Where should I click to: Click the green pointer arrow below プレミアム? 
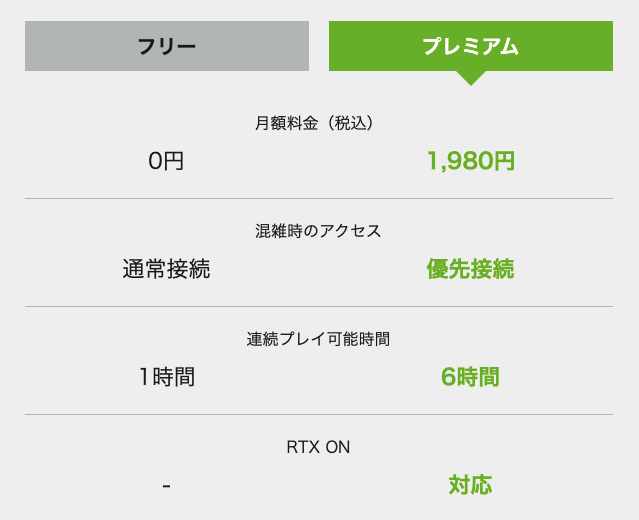(x=471, y=78)
